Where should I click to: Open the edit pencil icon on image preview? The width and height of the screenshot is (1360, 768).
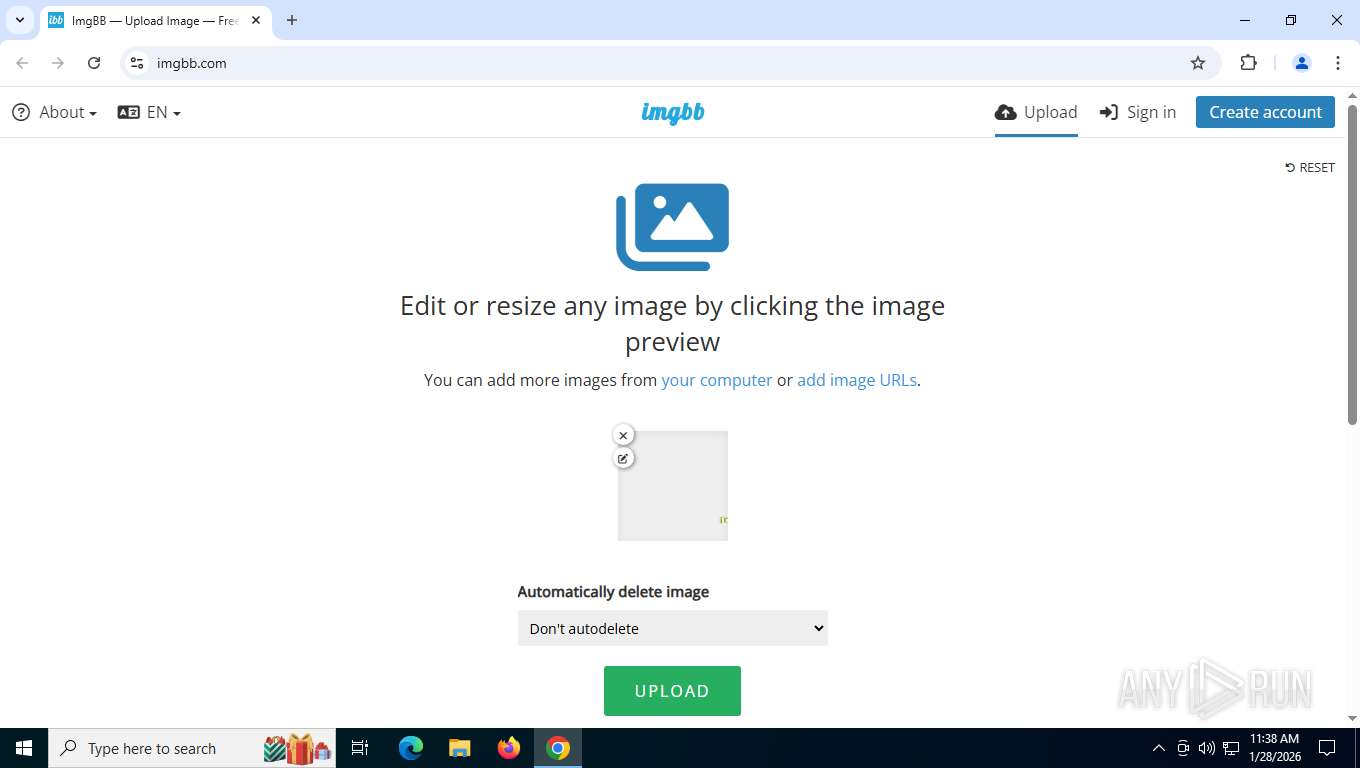[623, 458]
